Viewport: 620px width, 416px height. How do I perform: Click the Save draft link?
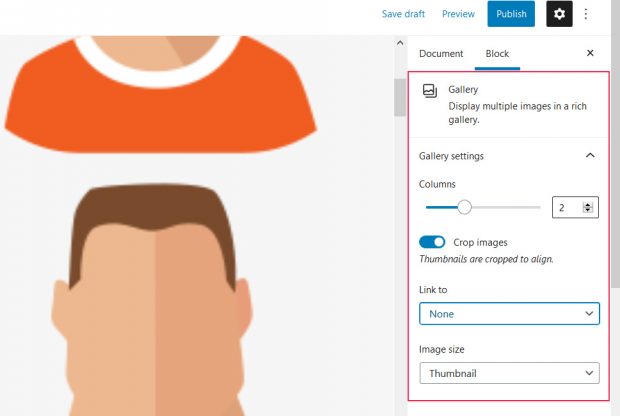(x=405, y=14)
